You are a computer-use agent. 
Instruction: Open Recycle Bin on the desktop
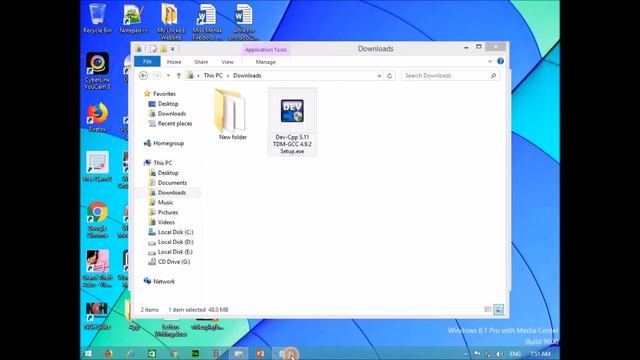tap(97, 19)
